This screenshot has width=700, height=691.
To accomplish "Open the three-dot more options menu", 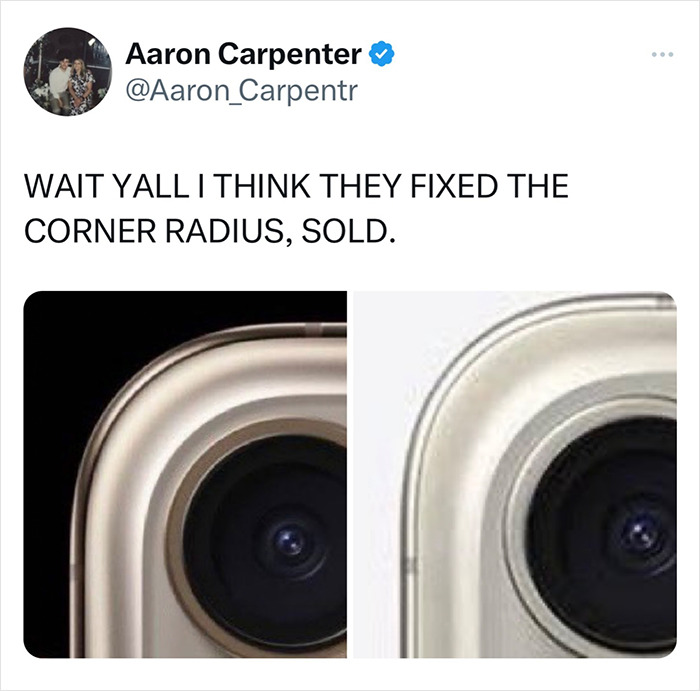I will pyautogui.click(x=662, y=54).
